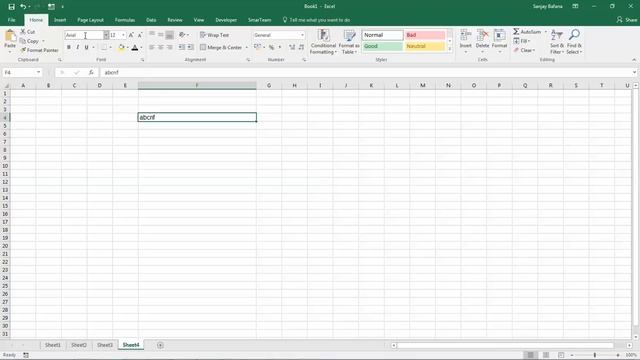Delete cells button
The image size is (640, 360).
coord(482,41)
